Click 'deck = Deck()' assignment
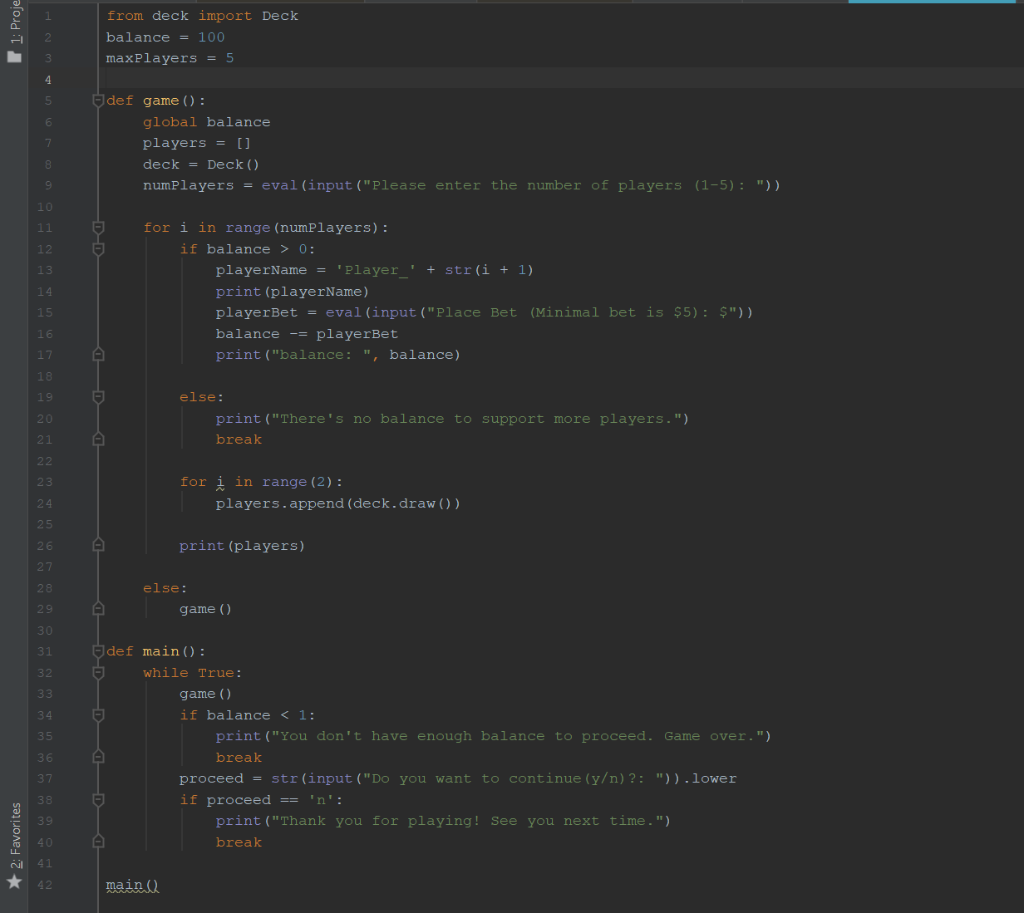Image resolution: width=1024 pixels, height=913 pixels. [201, 165]
